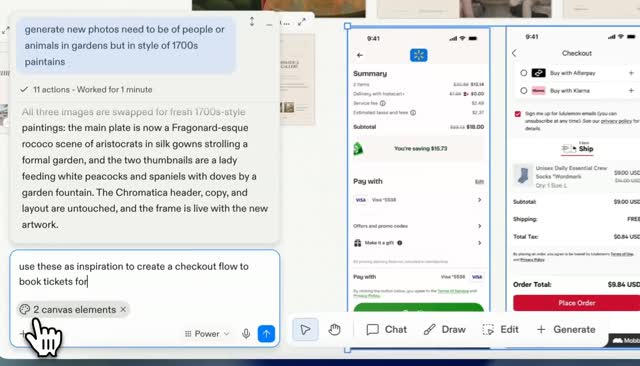
Task: Uncheck the lululemon emails signup checkbox
Action: point(518,114)
